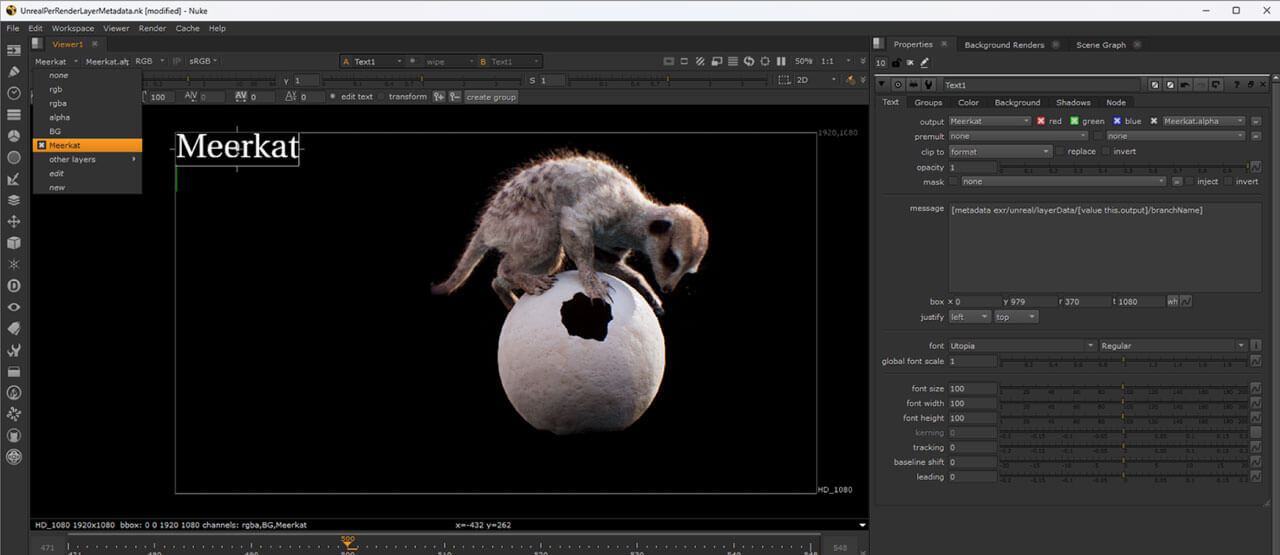Enable the replace checkbox

point(1062,152)
